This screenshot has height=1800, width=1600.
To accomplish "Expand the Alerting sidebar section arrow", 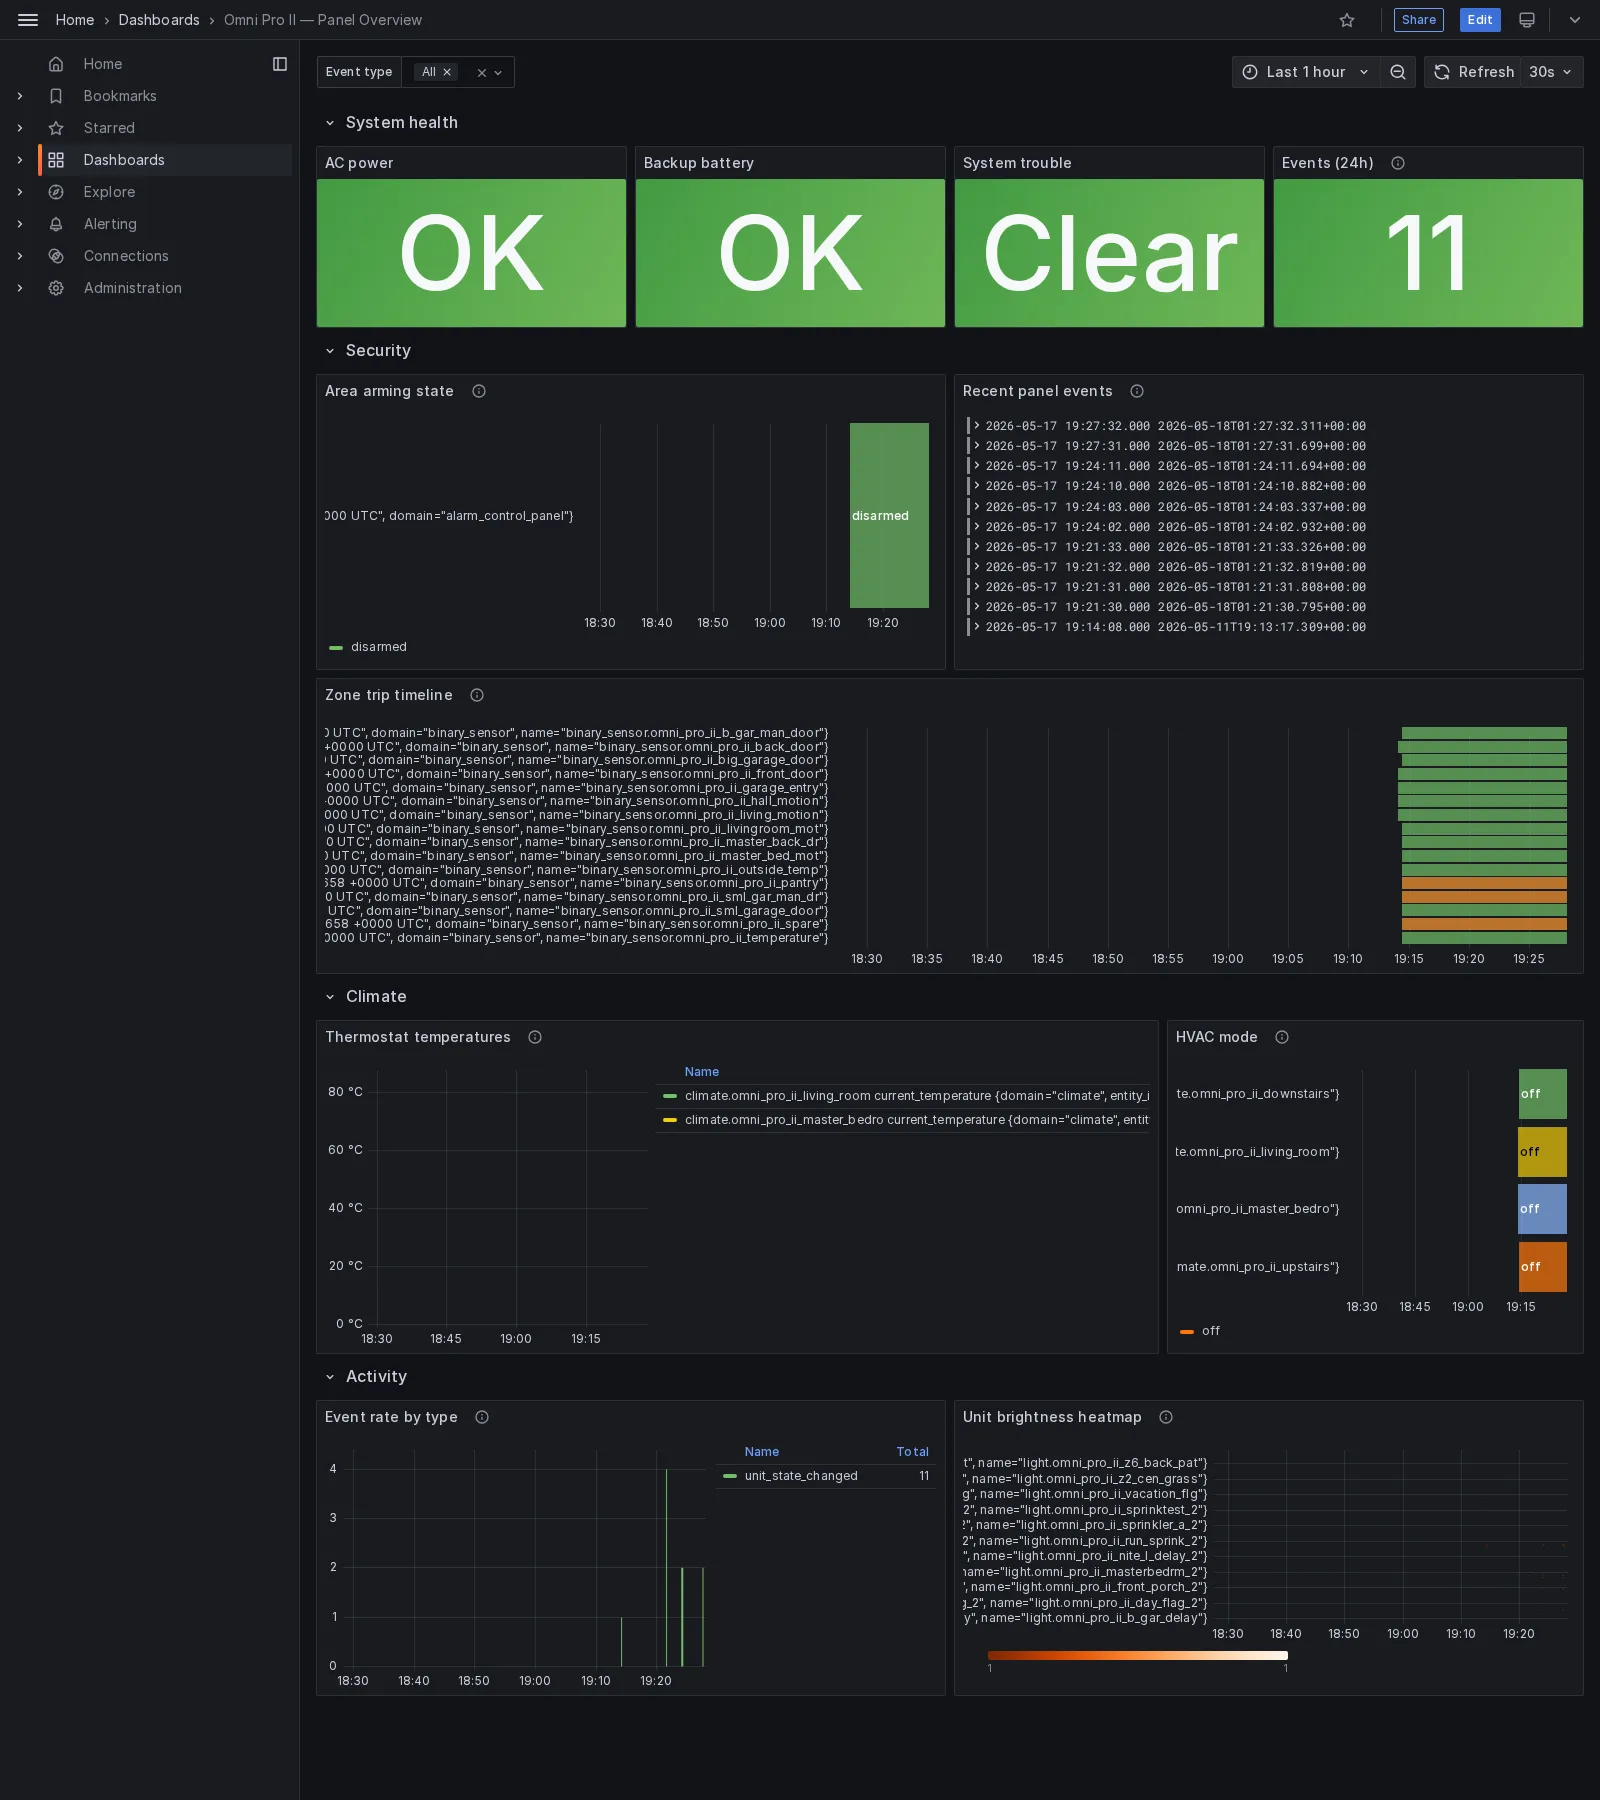I will 20,224.
